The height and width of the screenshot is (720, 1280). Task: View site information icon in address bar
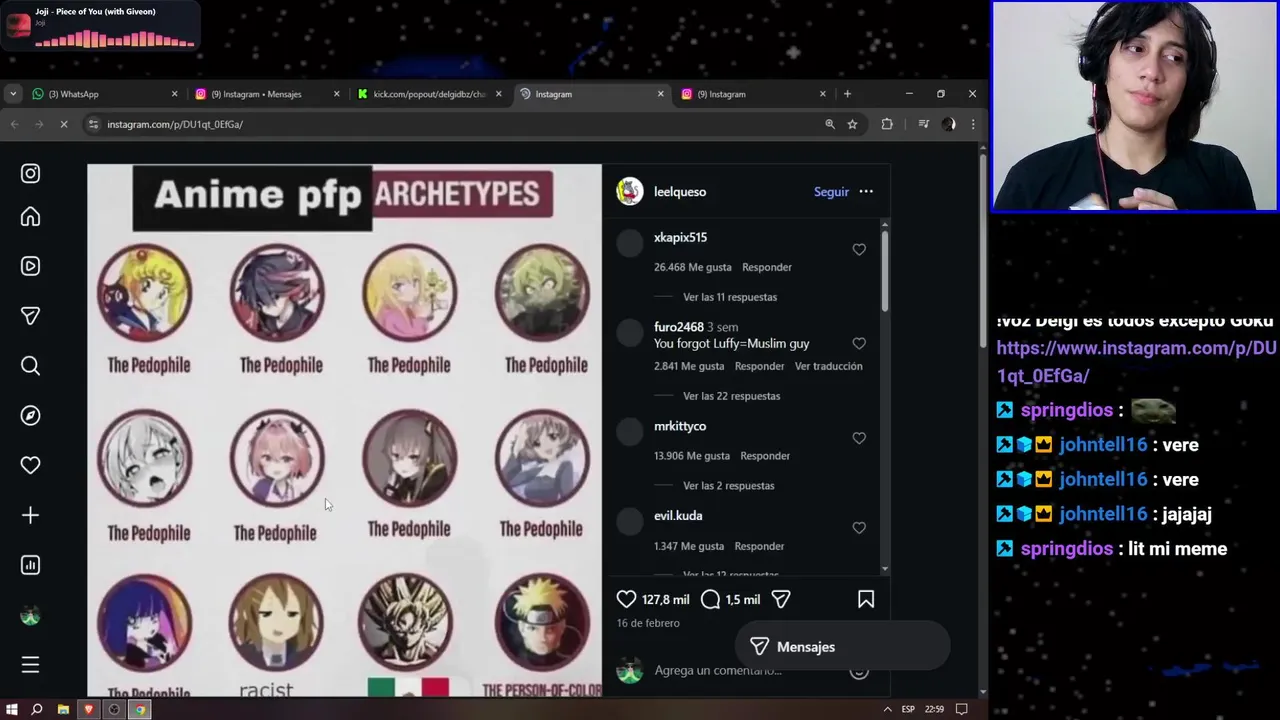click(x=93, y=124)
